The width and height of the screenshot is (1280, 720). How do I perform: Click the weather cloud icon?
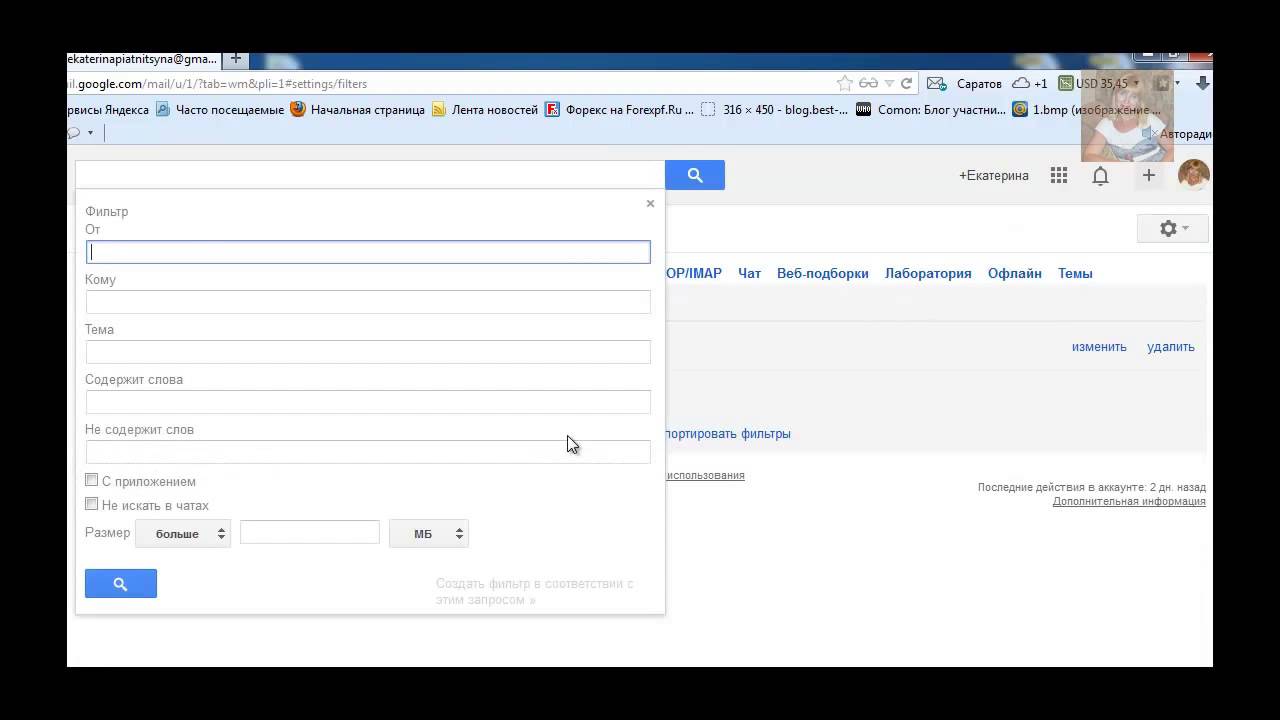point(1021,84)
